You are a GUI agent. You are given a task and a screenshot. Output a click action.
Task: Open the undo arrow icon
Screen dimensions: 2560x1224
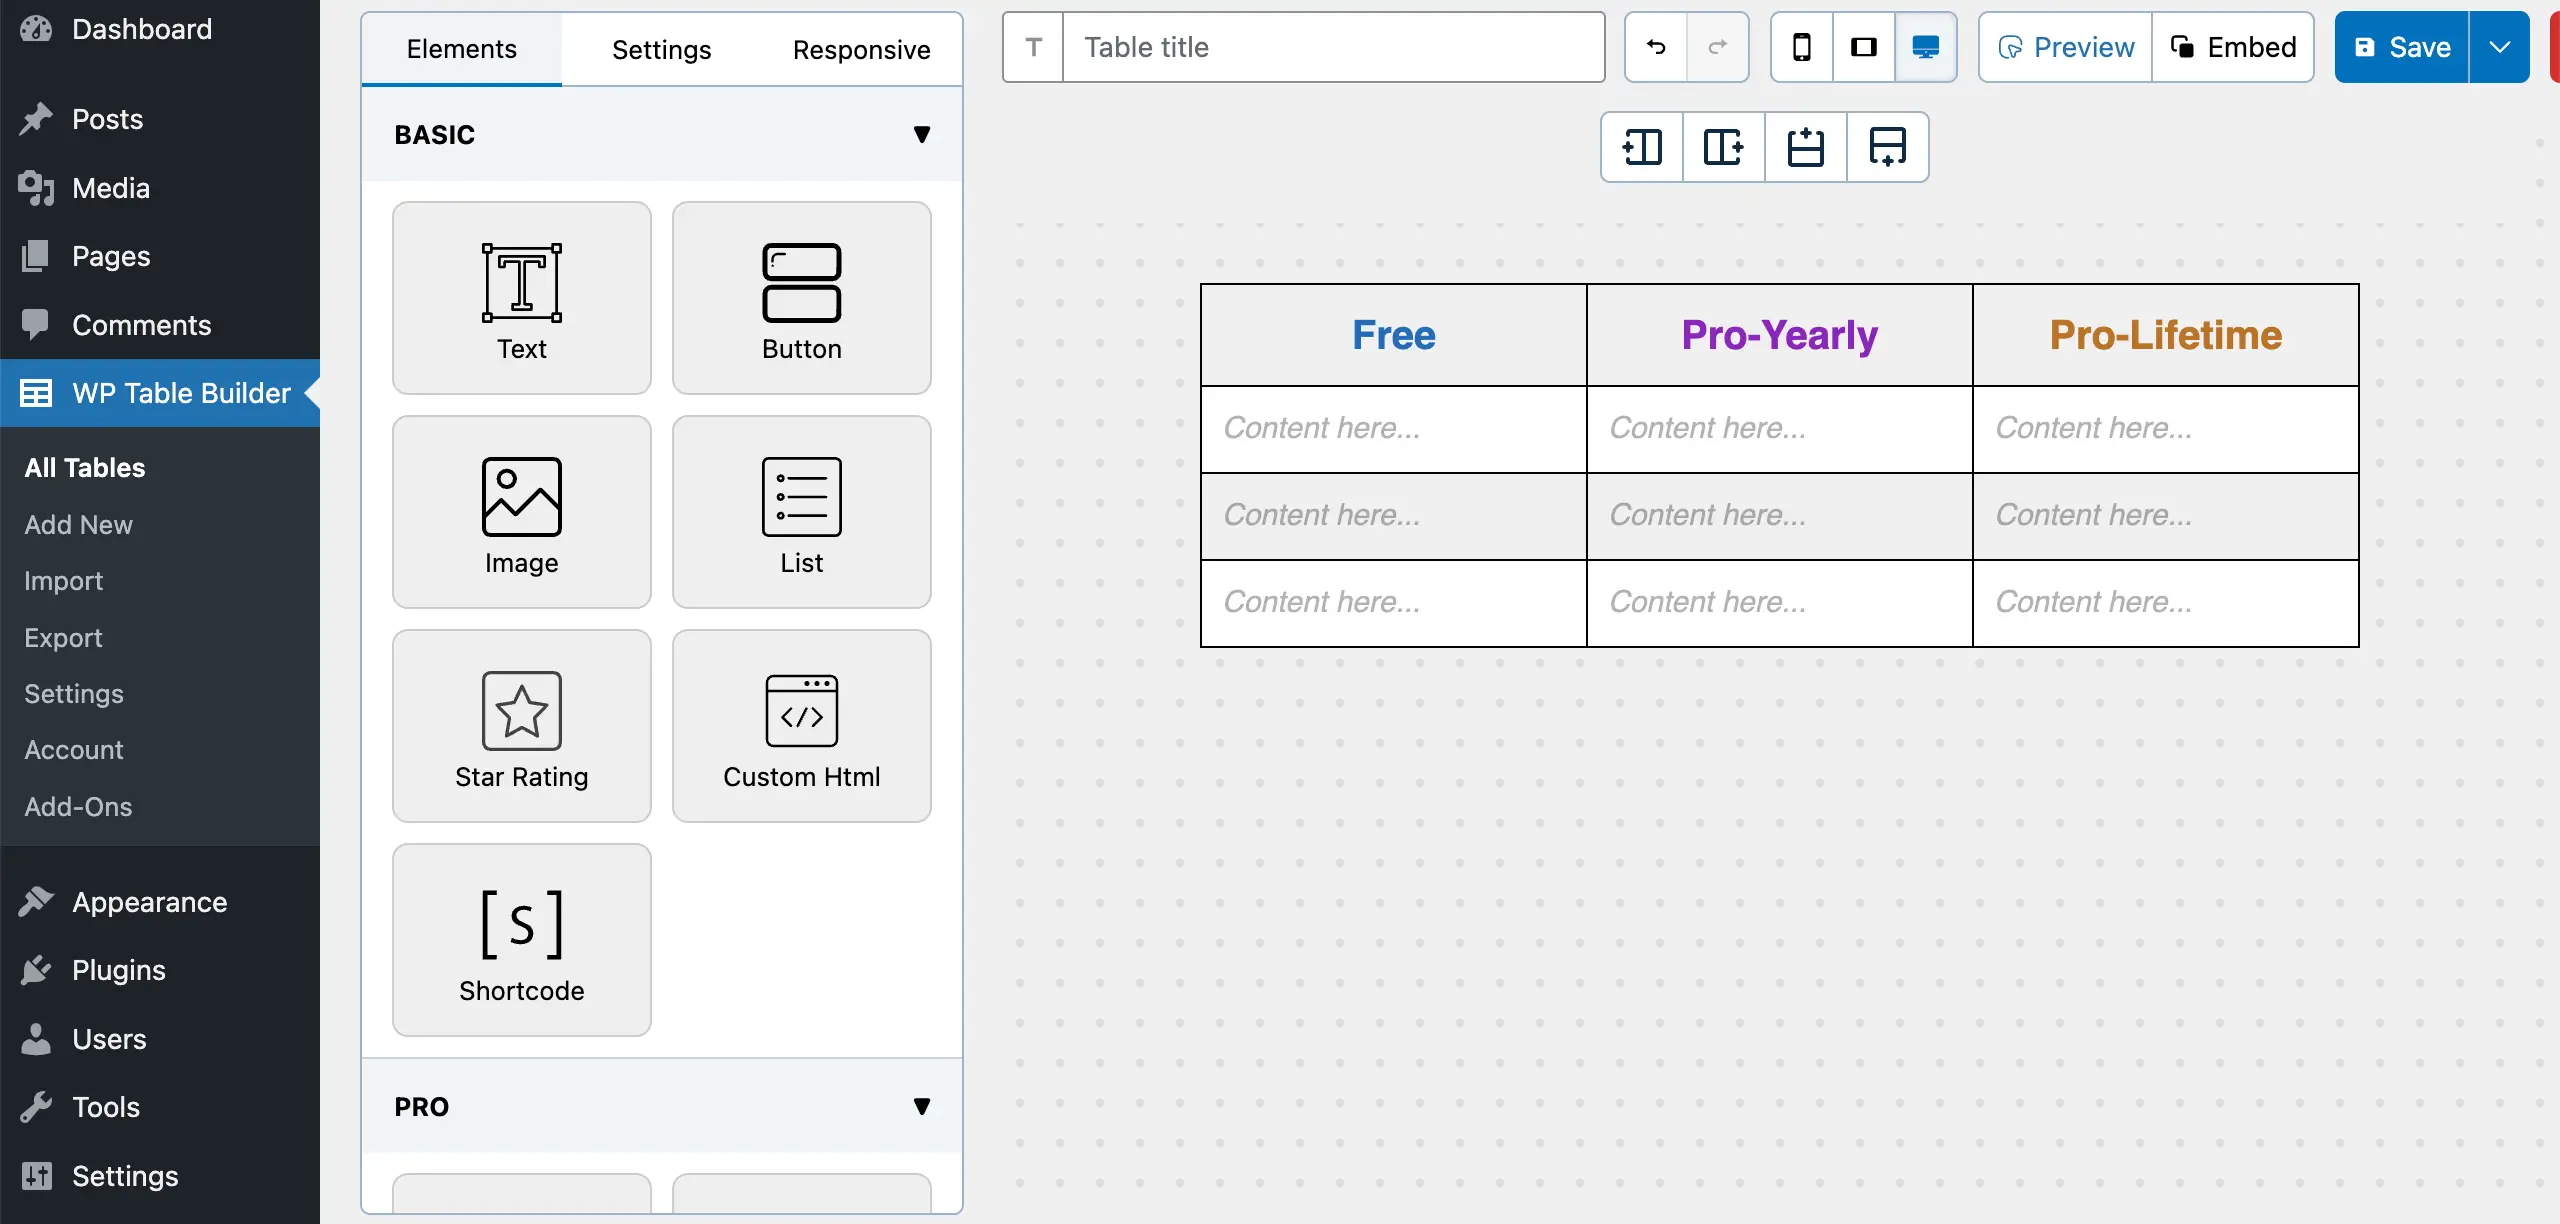(1654, 47)
